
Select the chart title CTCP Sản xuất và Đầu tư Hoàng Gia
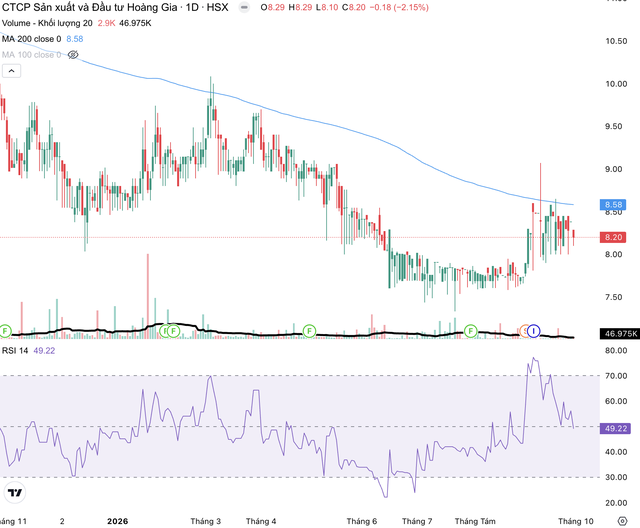[90, 7]
